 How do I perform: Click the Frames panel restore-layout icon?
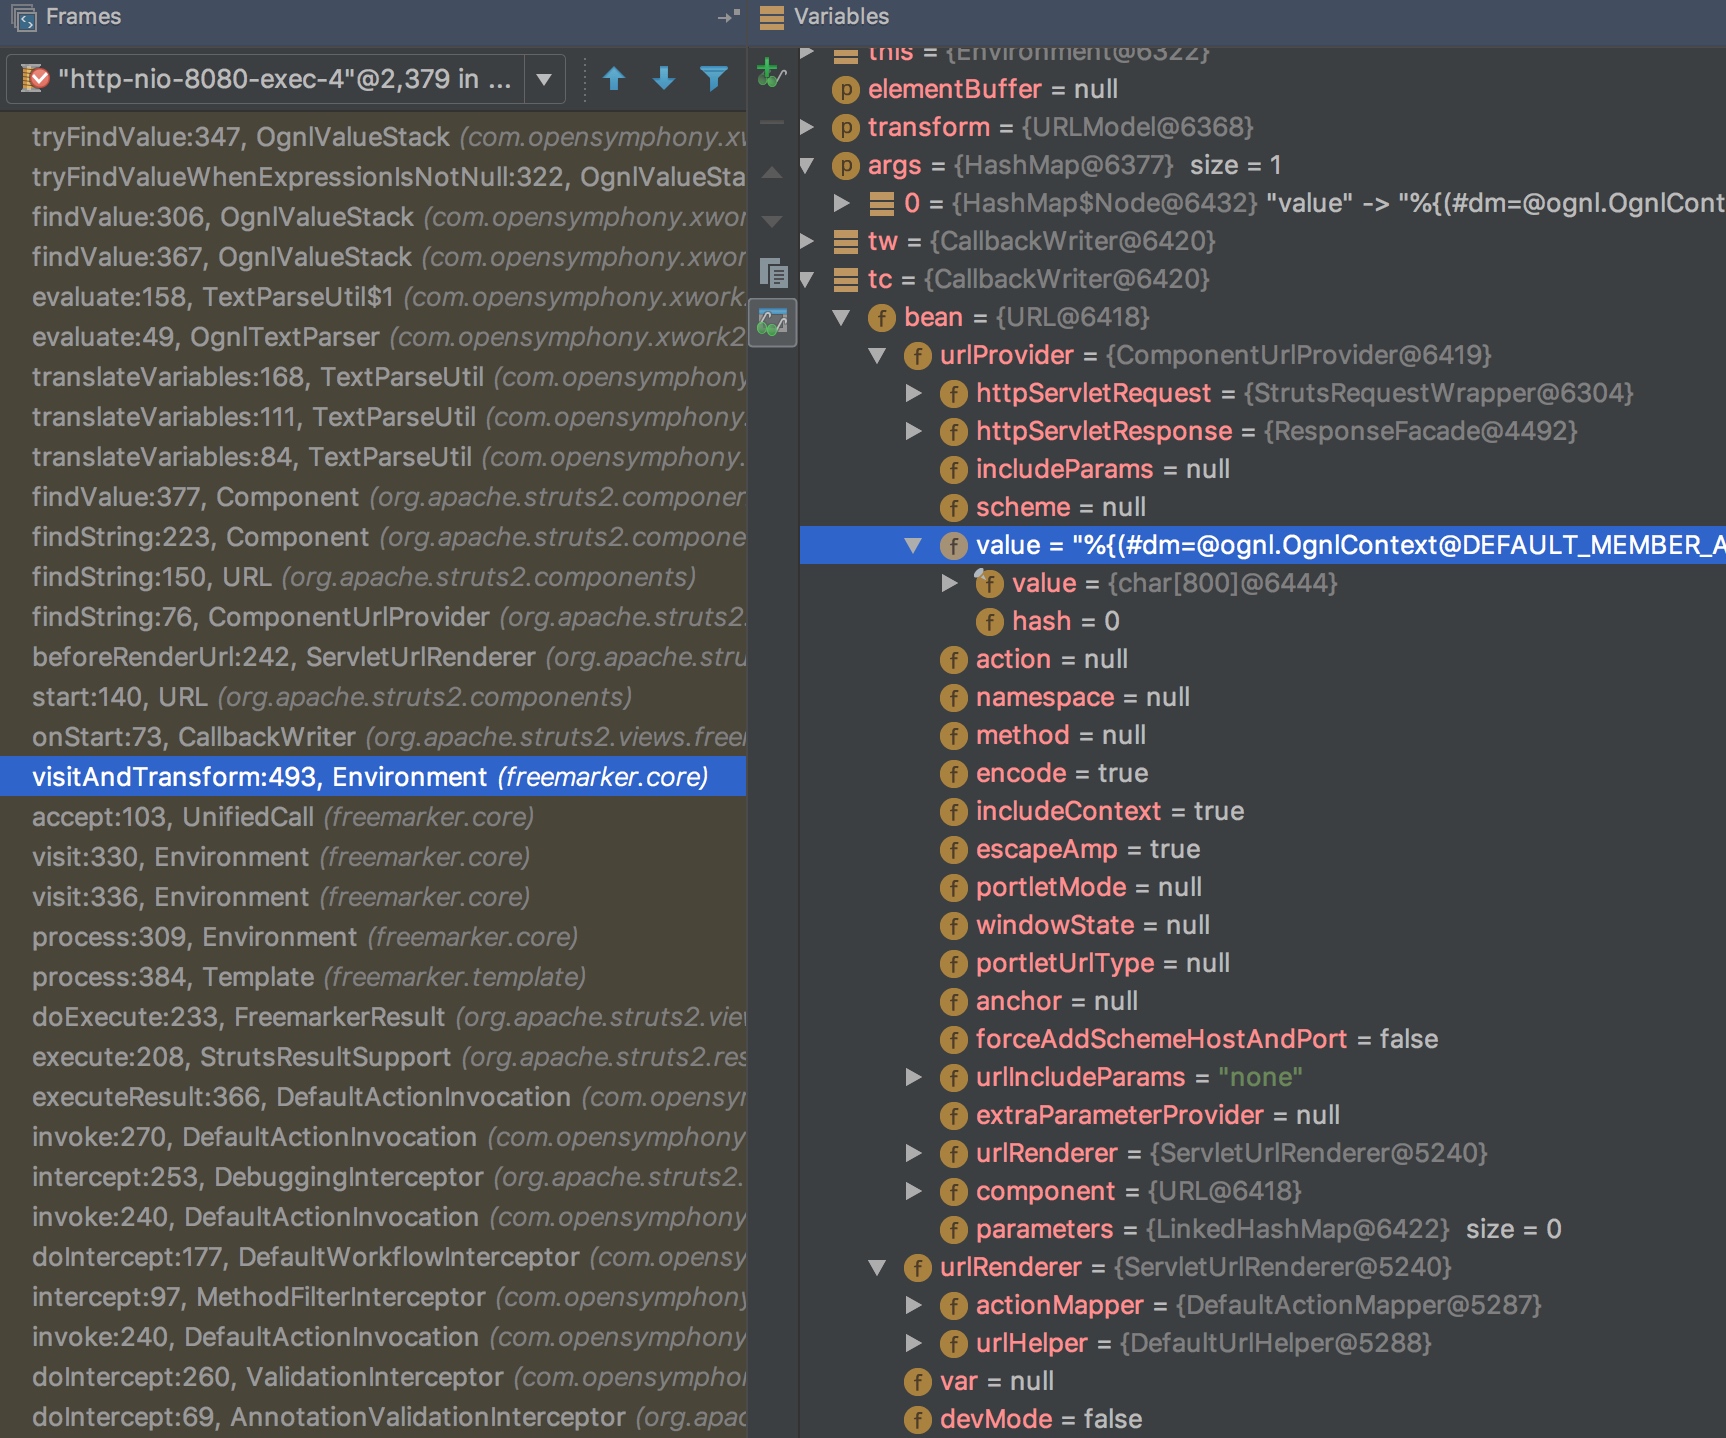729,16
